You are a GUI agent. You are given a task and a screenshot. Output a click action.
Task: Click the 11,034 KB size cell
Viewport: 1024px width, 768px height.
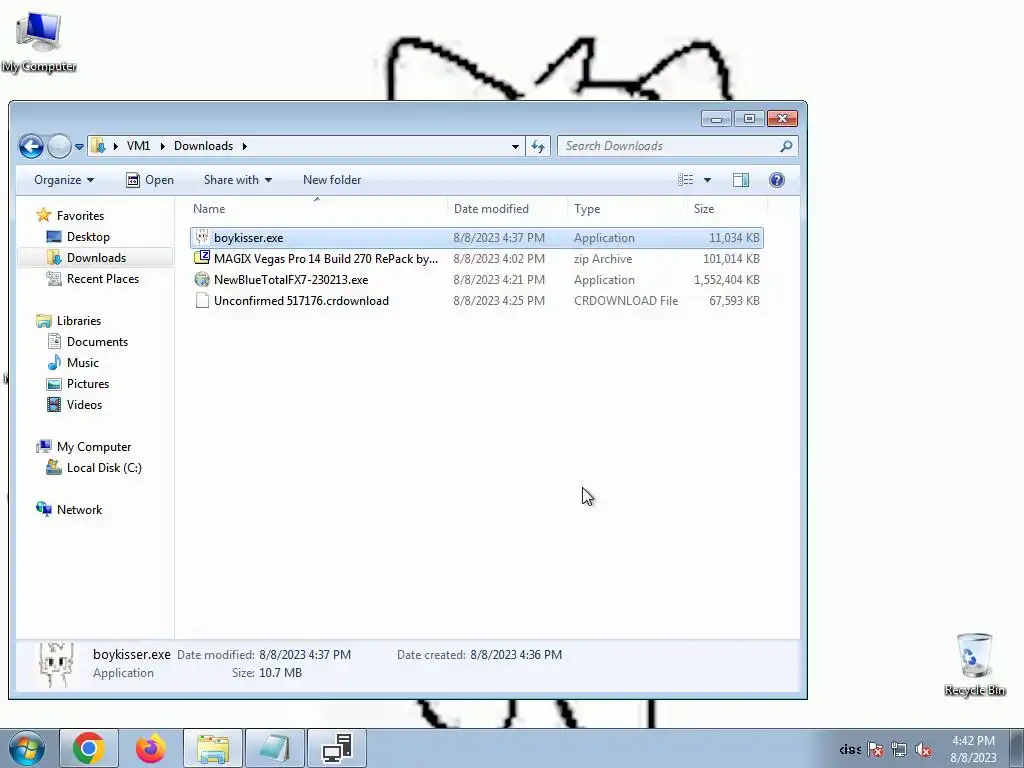coord(734,238)
